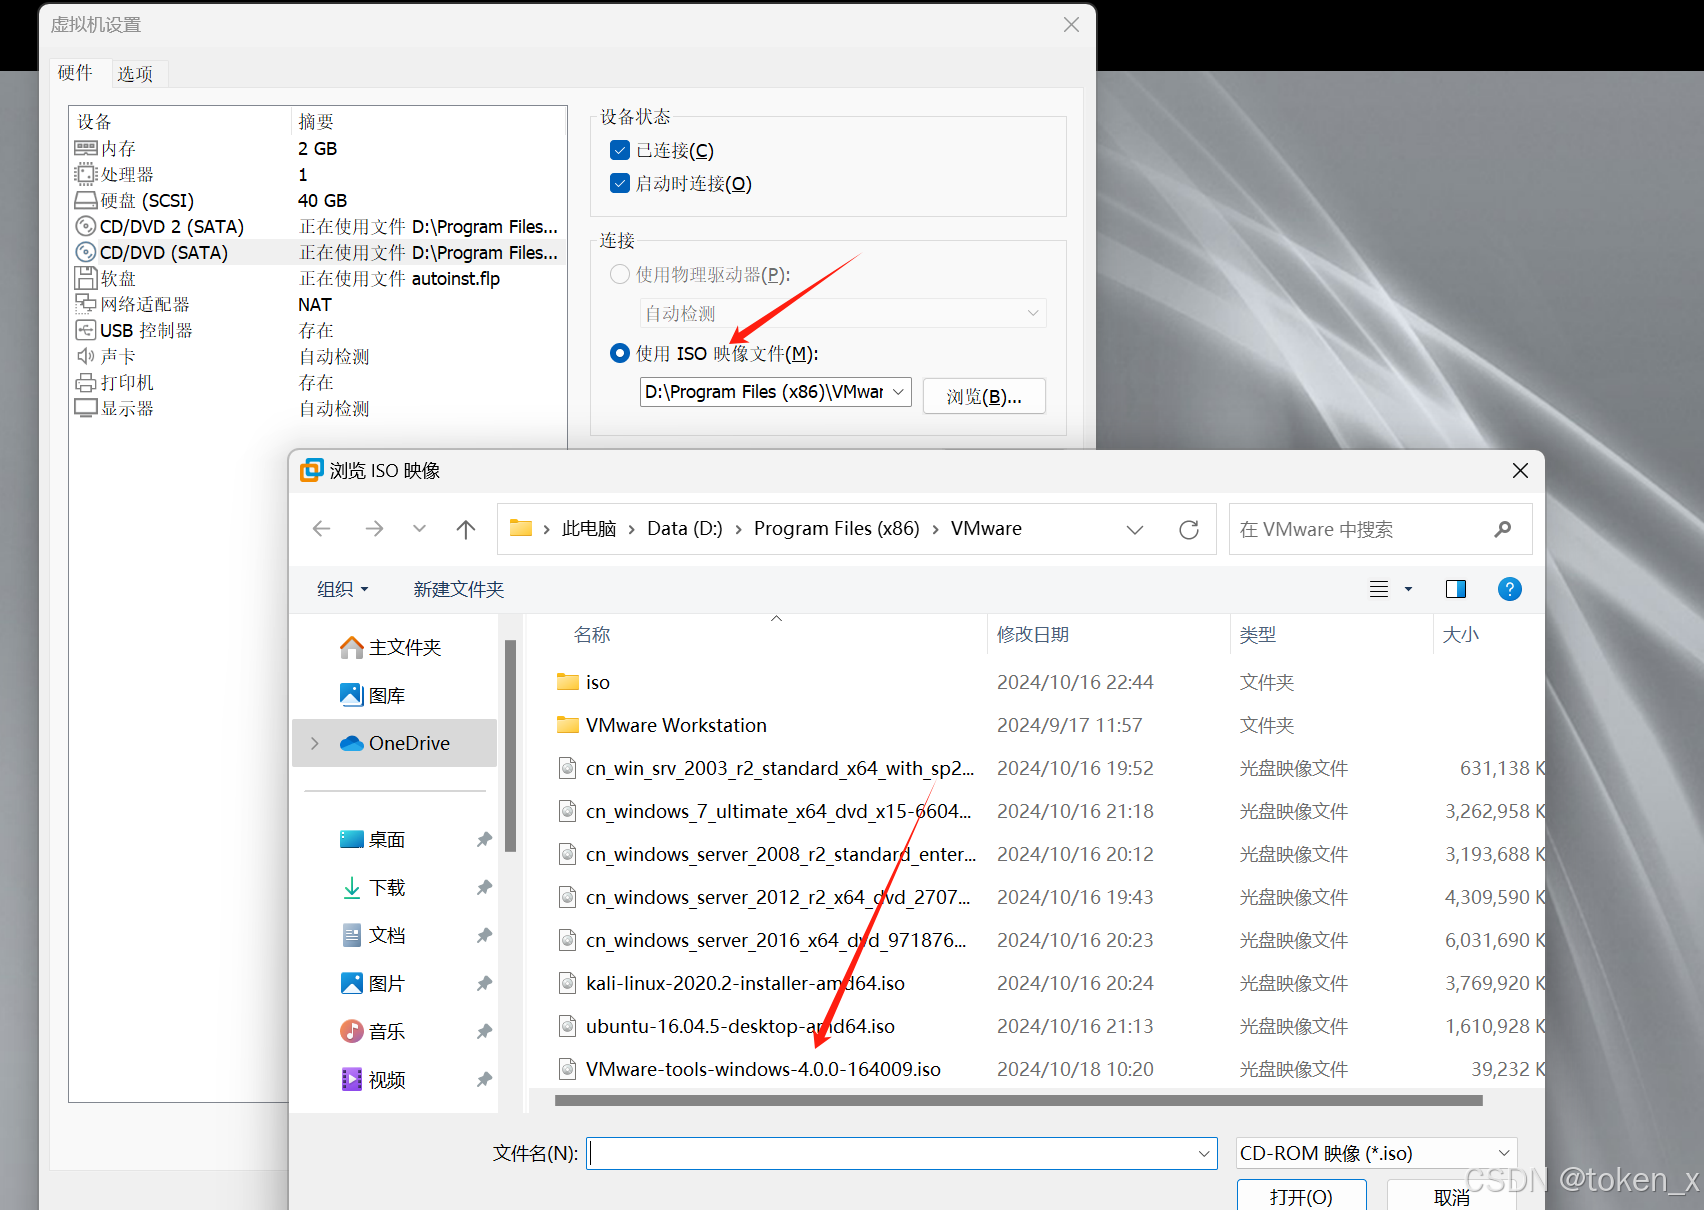Refresh the VMware folder listing
The height and width of the screenshot is (1210, 1704).
(x=1189, y=529)
